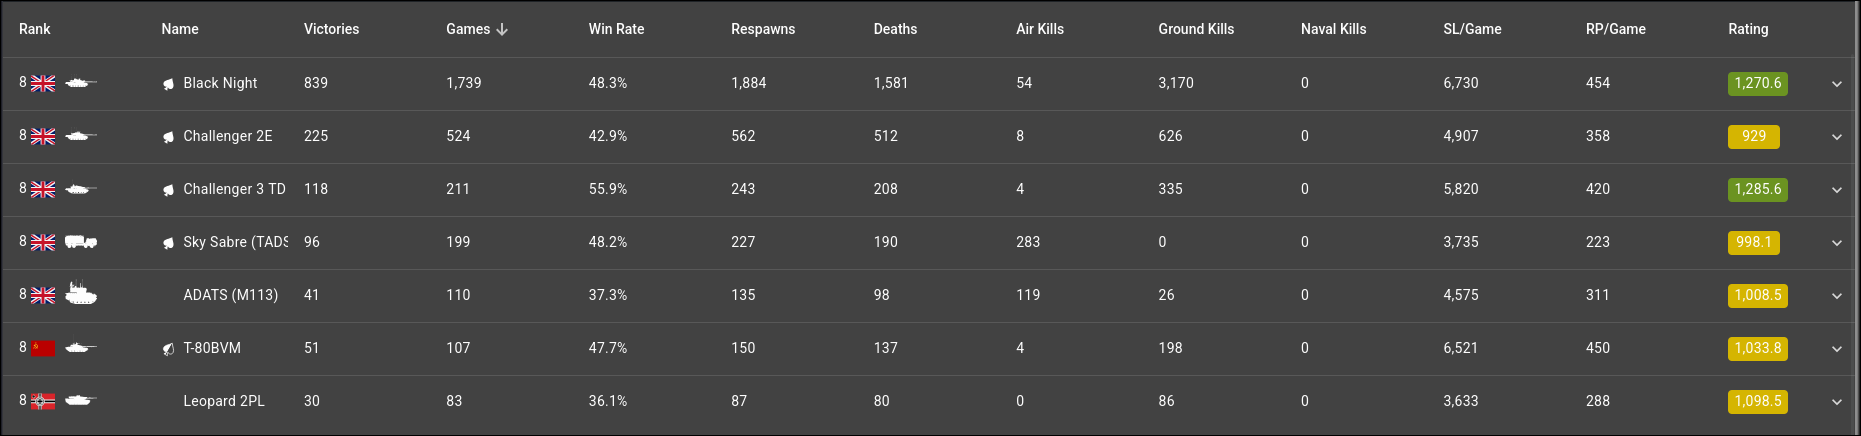Expand the Challenger 2E row chevron
This screenshot has width=1861, height=436.
click(x=1836, y=137)
